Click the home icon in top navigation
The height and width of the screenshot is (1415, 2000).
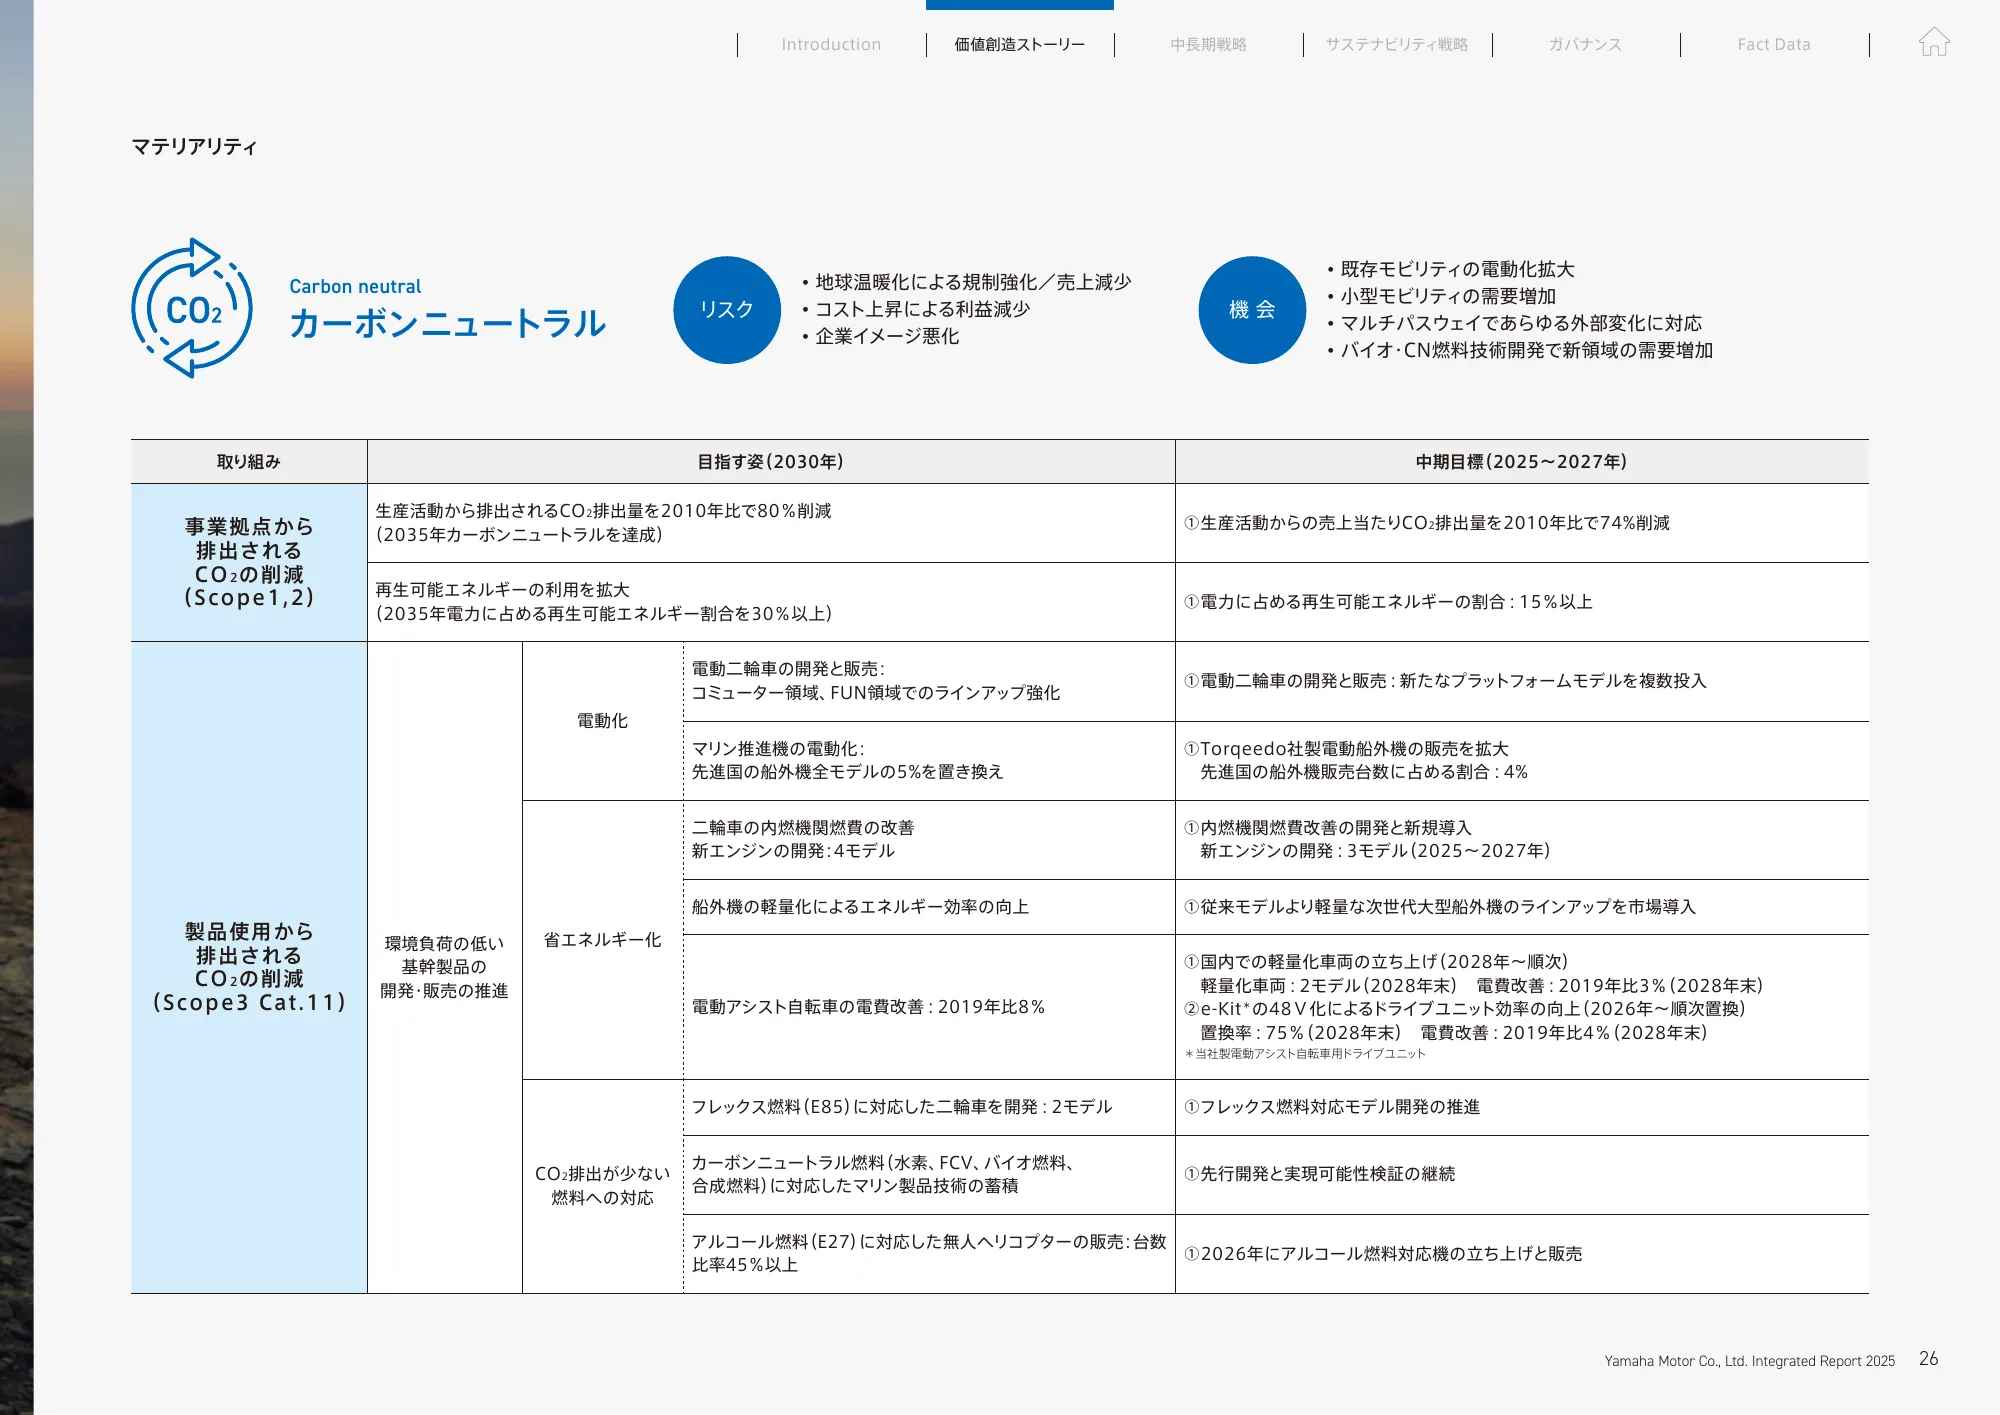[1936, 43]
